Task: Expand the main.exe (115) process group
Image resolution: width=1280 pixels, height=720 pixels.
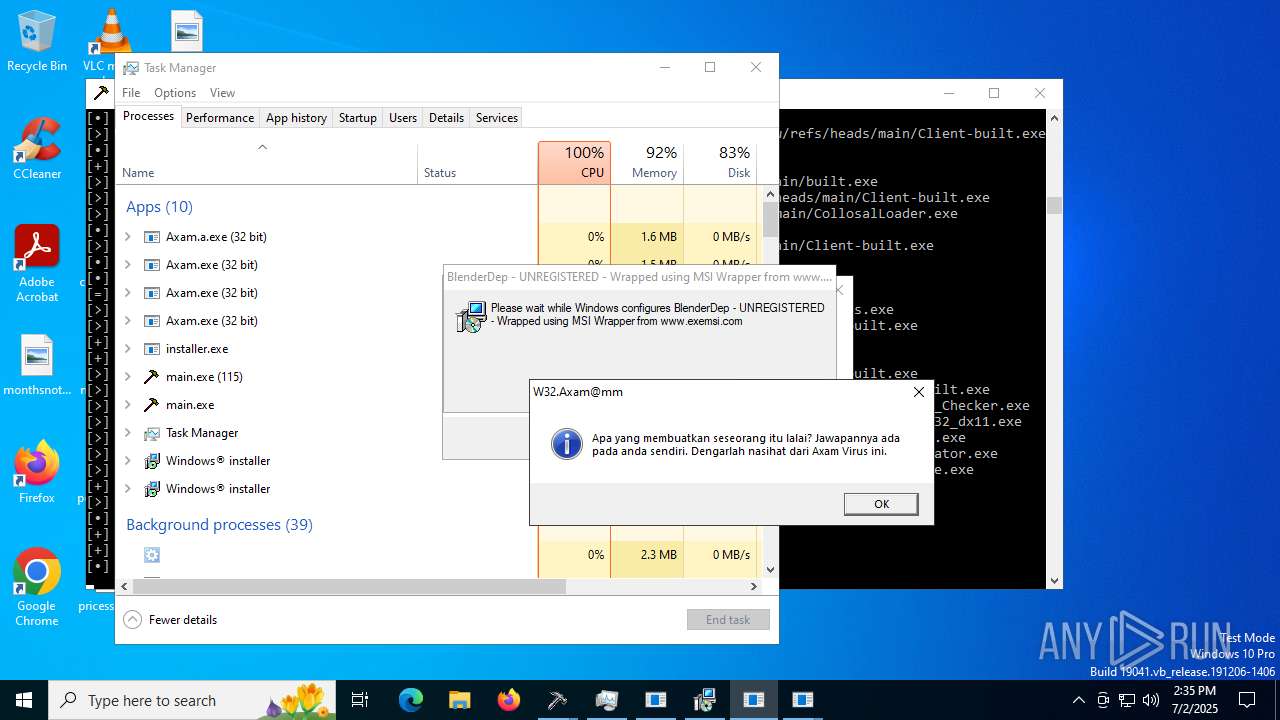Action: (127, 377)
